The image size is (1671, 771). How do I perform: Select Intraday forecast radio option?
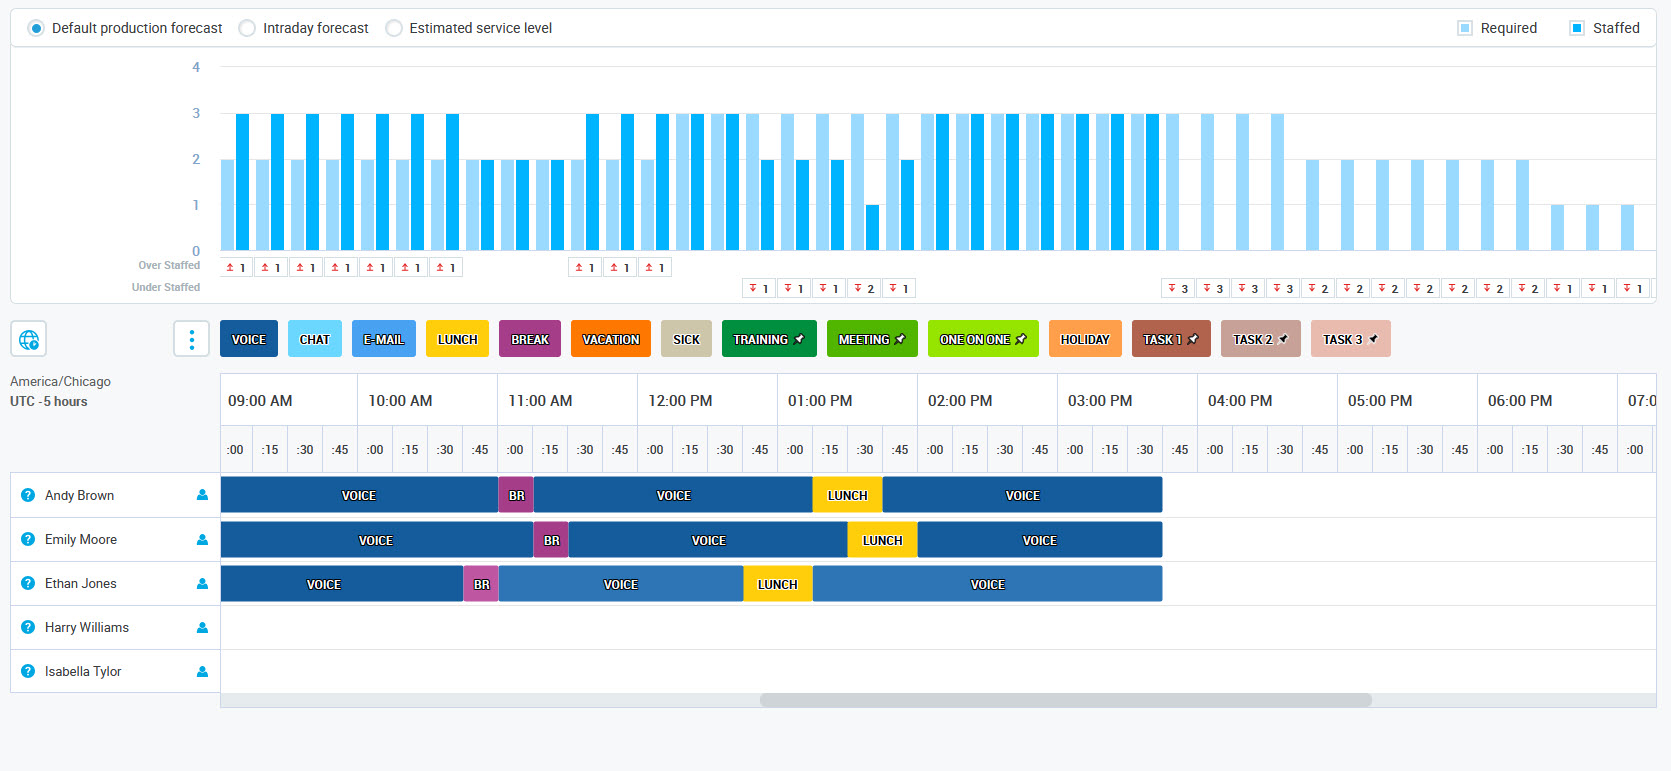pos(247,28)
